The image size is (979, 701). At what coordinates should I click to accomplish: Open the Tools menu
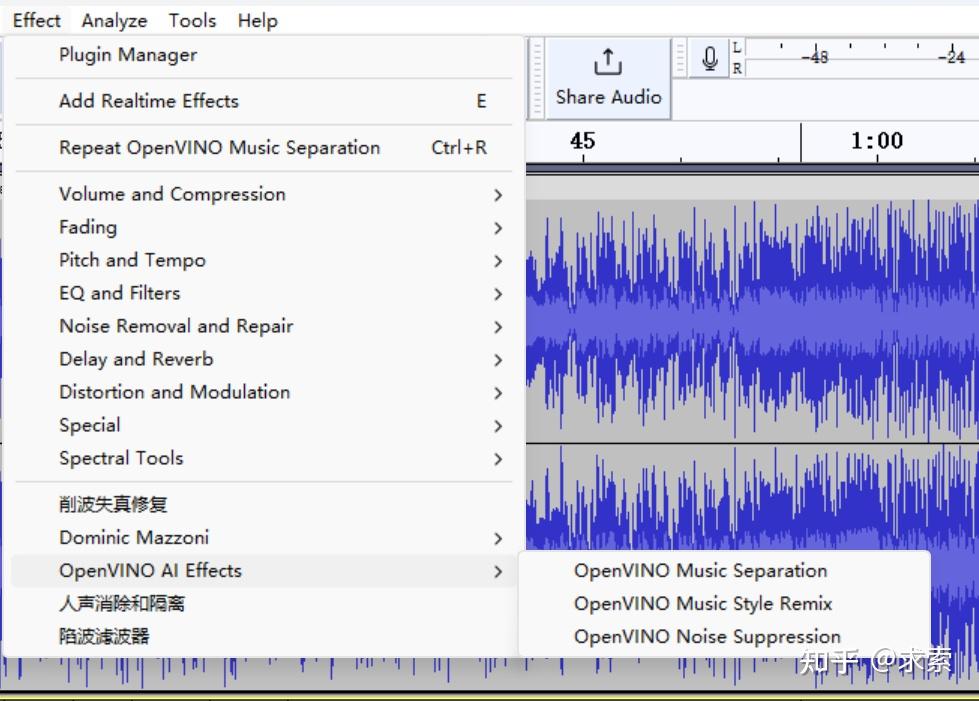[192, 20]
